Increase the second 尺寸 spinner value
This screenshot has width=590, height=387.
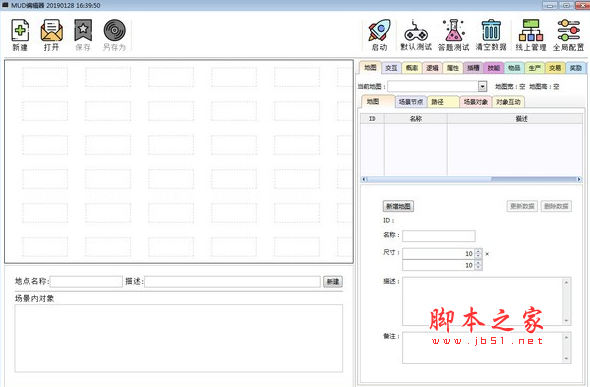tap(478, 263)
